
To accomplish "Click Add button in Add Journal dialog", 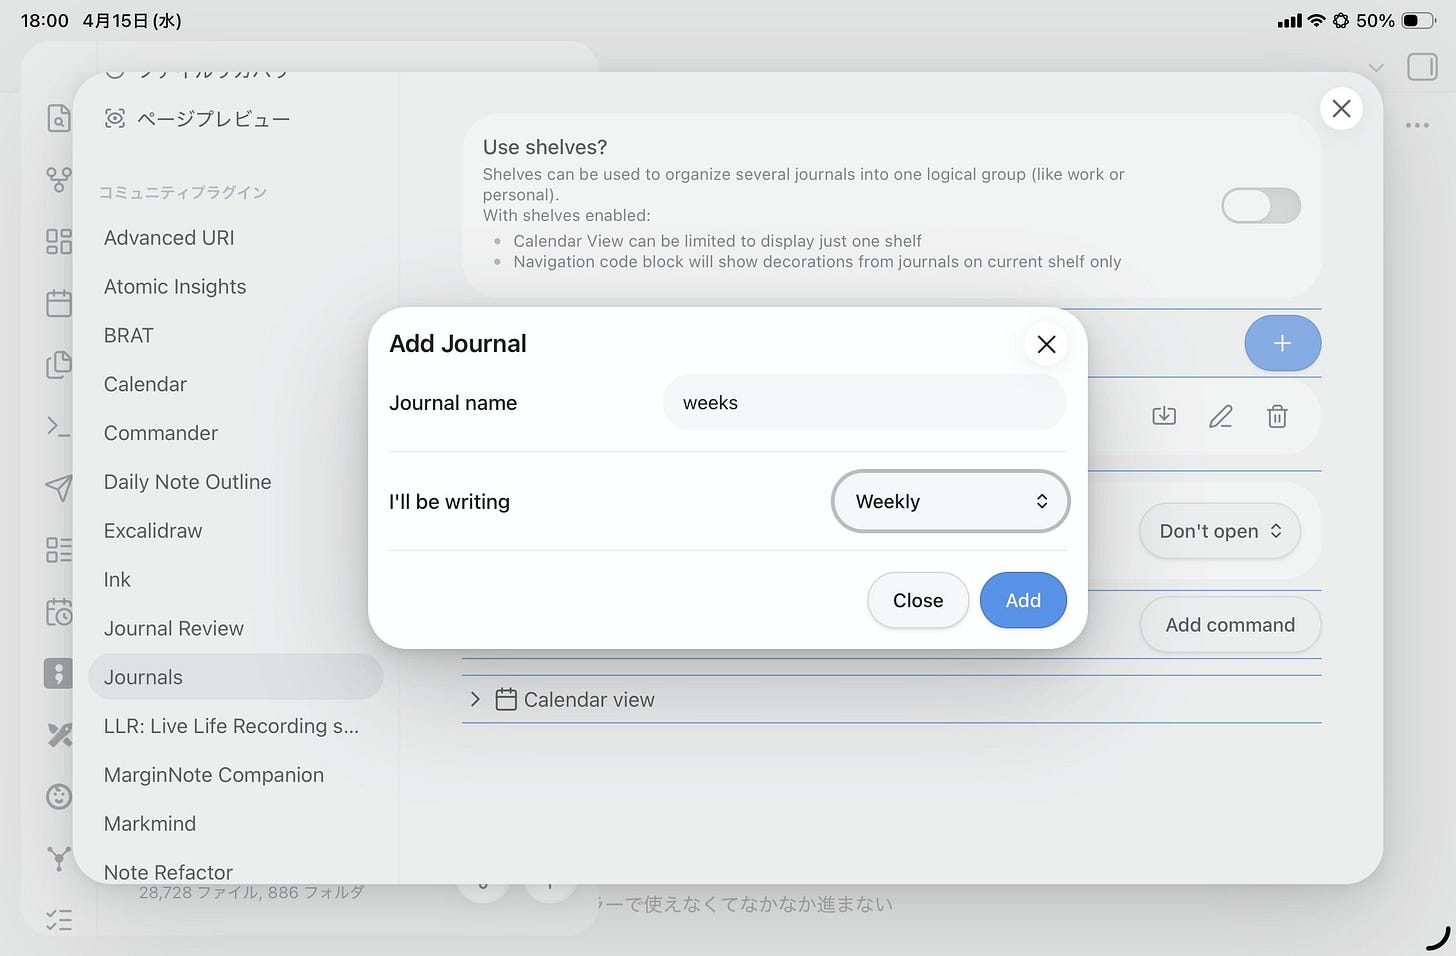I will [x=1023, y=600].
